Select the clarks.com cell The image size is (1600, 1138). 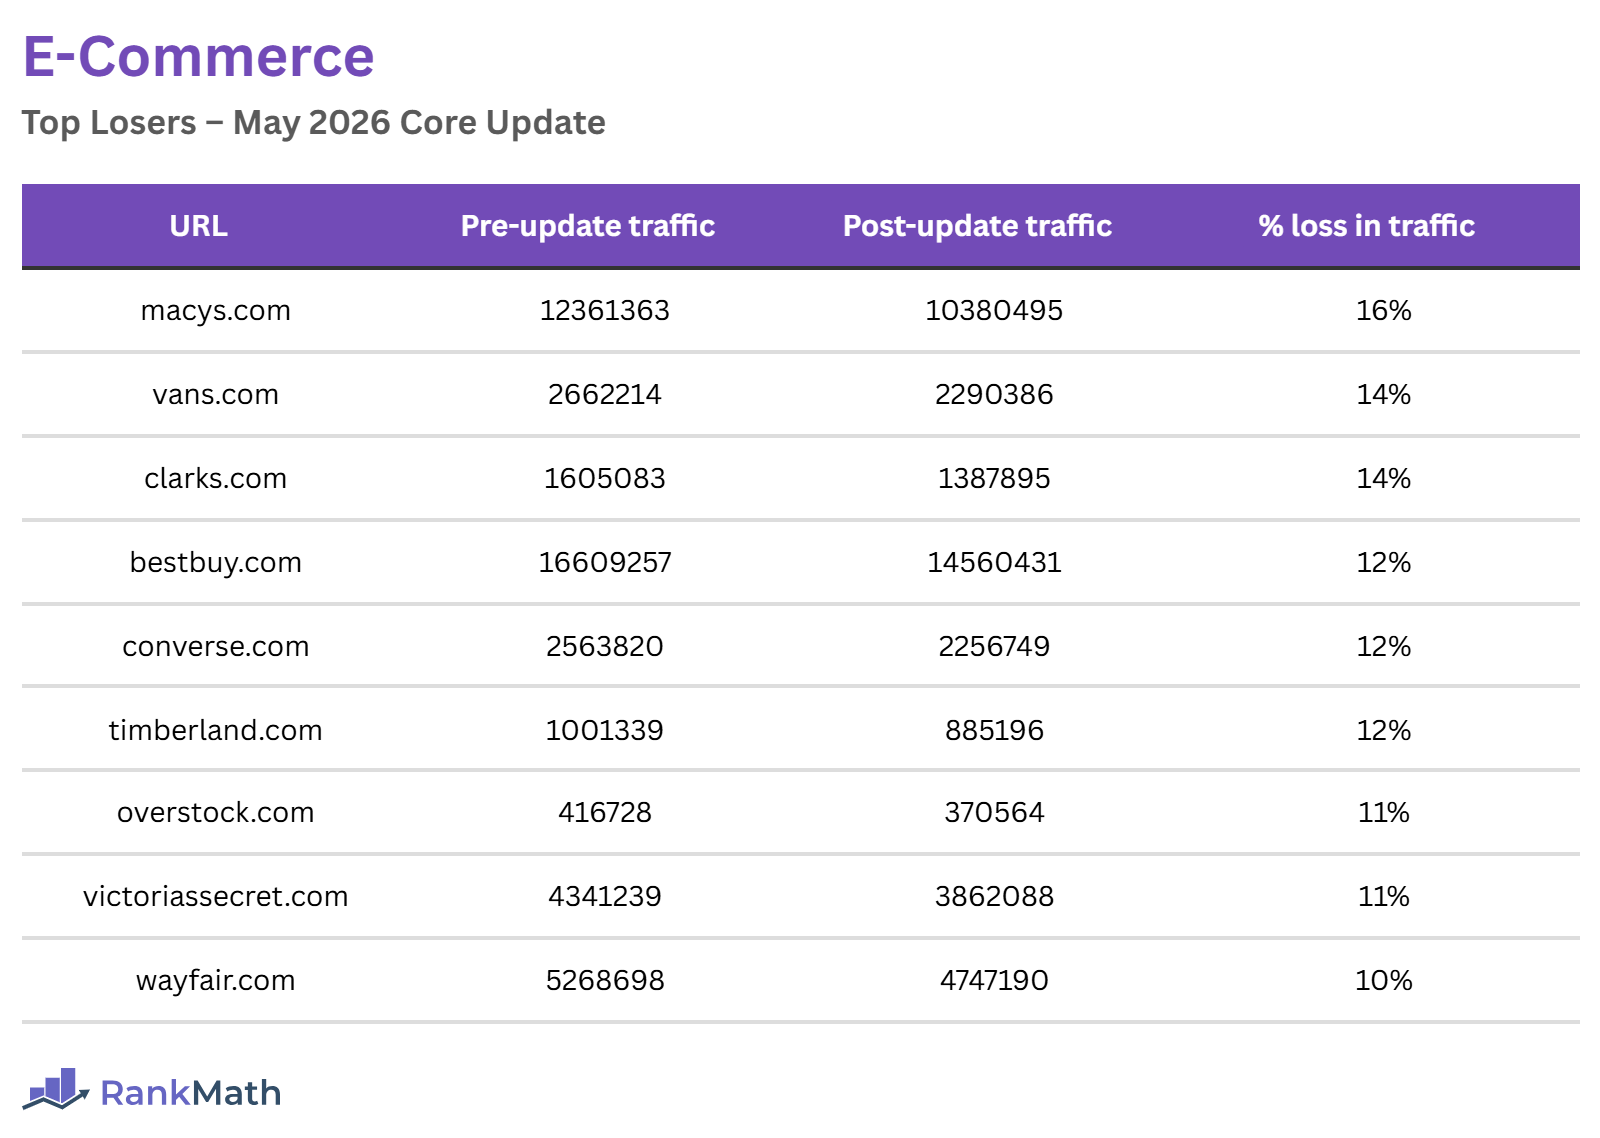tap(216, 479)
